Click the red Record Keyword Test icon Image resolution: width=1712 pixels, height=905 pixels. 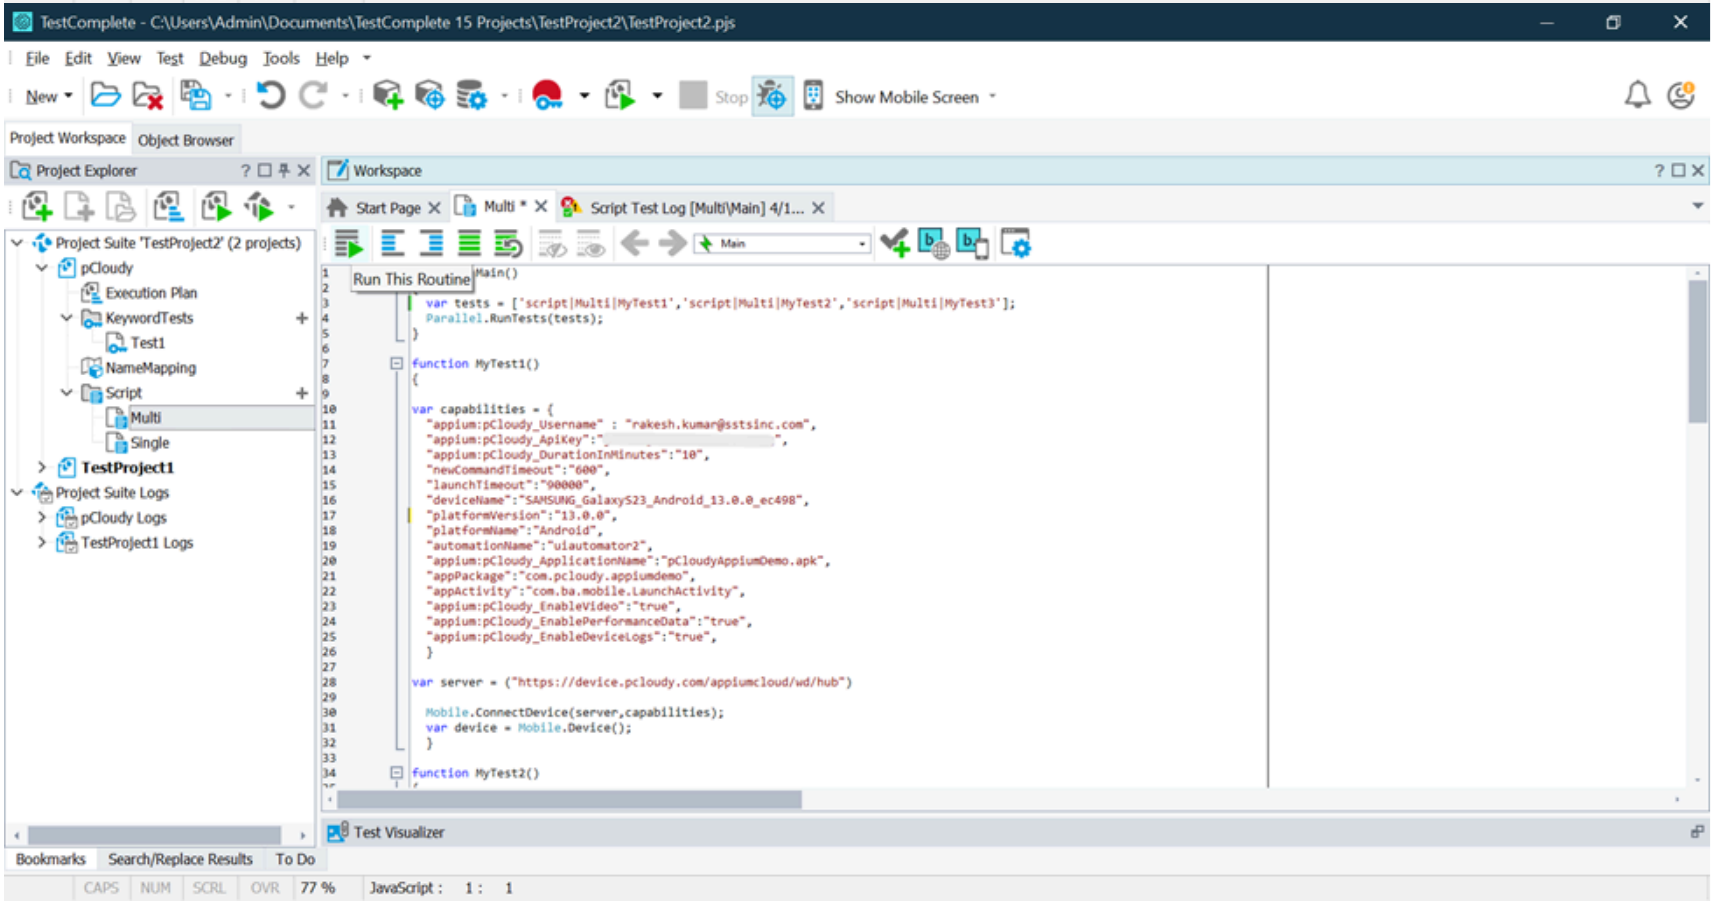click(547, 96)
